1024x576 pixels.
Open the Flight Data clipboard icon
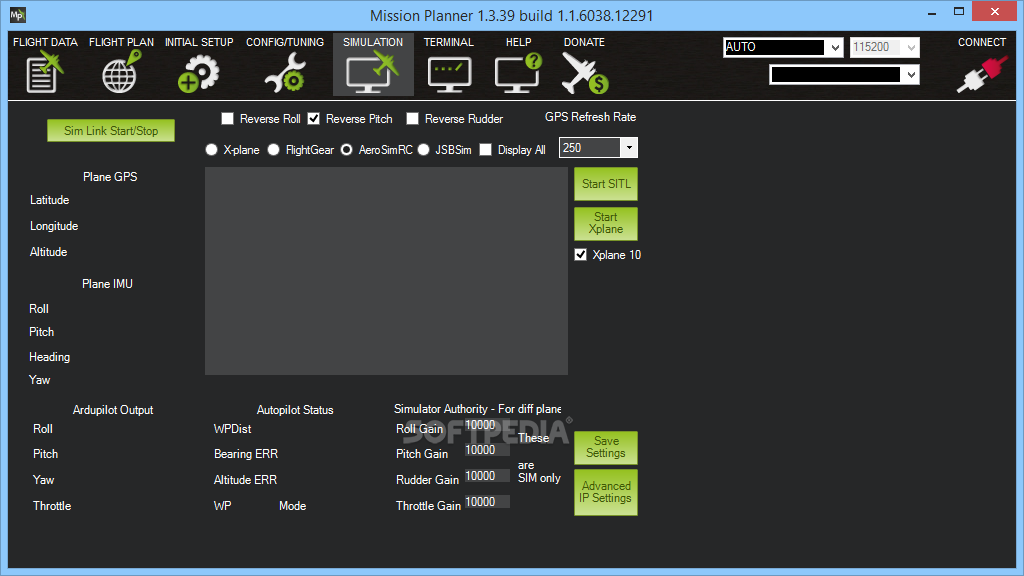tap(44, 72)
